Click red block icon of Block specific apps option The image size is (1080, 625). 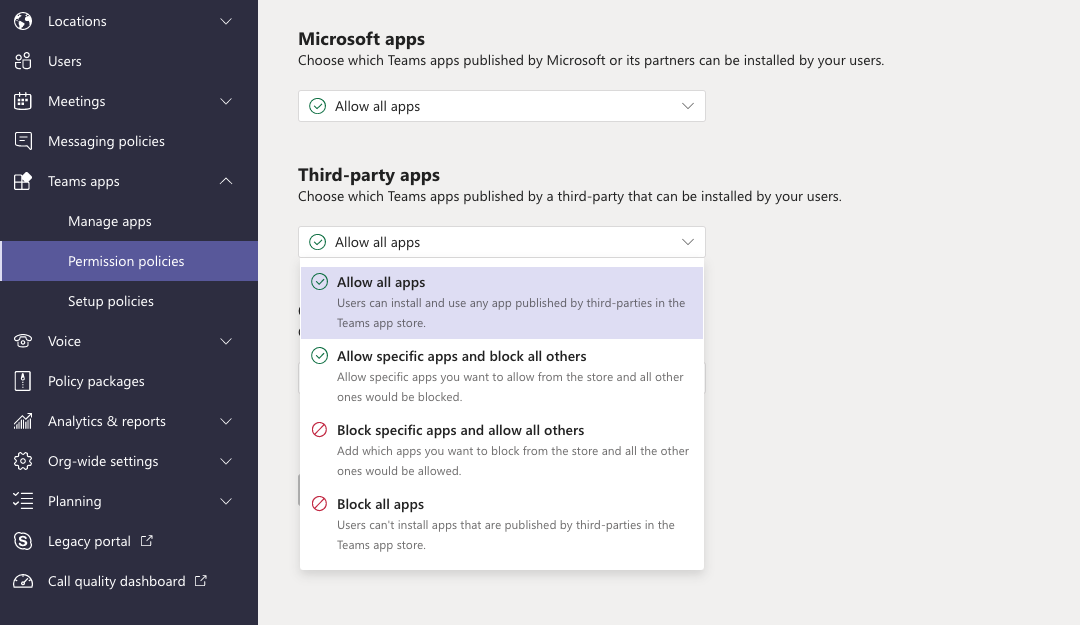[320, 430]
